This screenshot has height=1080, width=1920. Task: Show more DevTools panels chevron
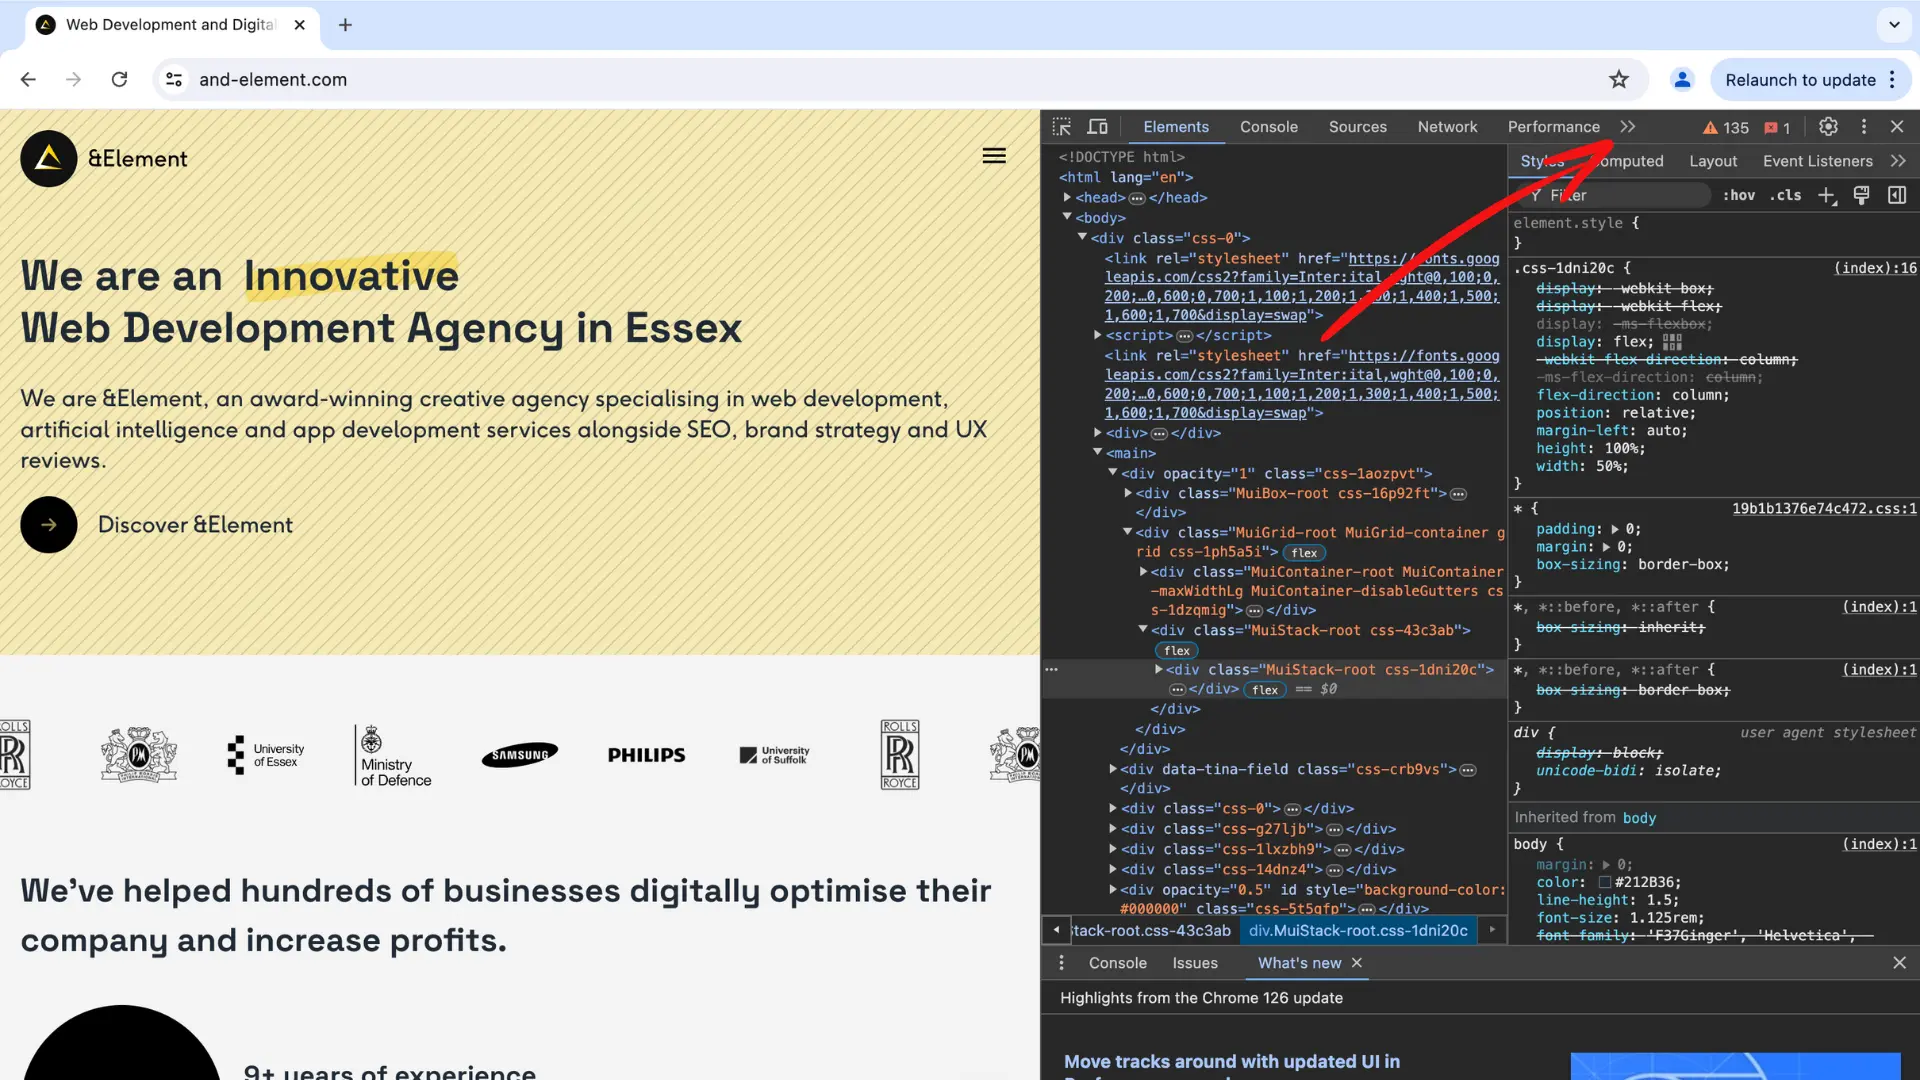(x=1628, y=127)
